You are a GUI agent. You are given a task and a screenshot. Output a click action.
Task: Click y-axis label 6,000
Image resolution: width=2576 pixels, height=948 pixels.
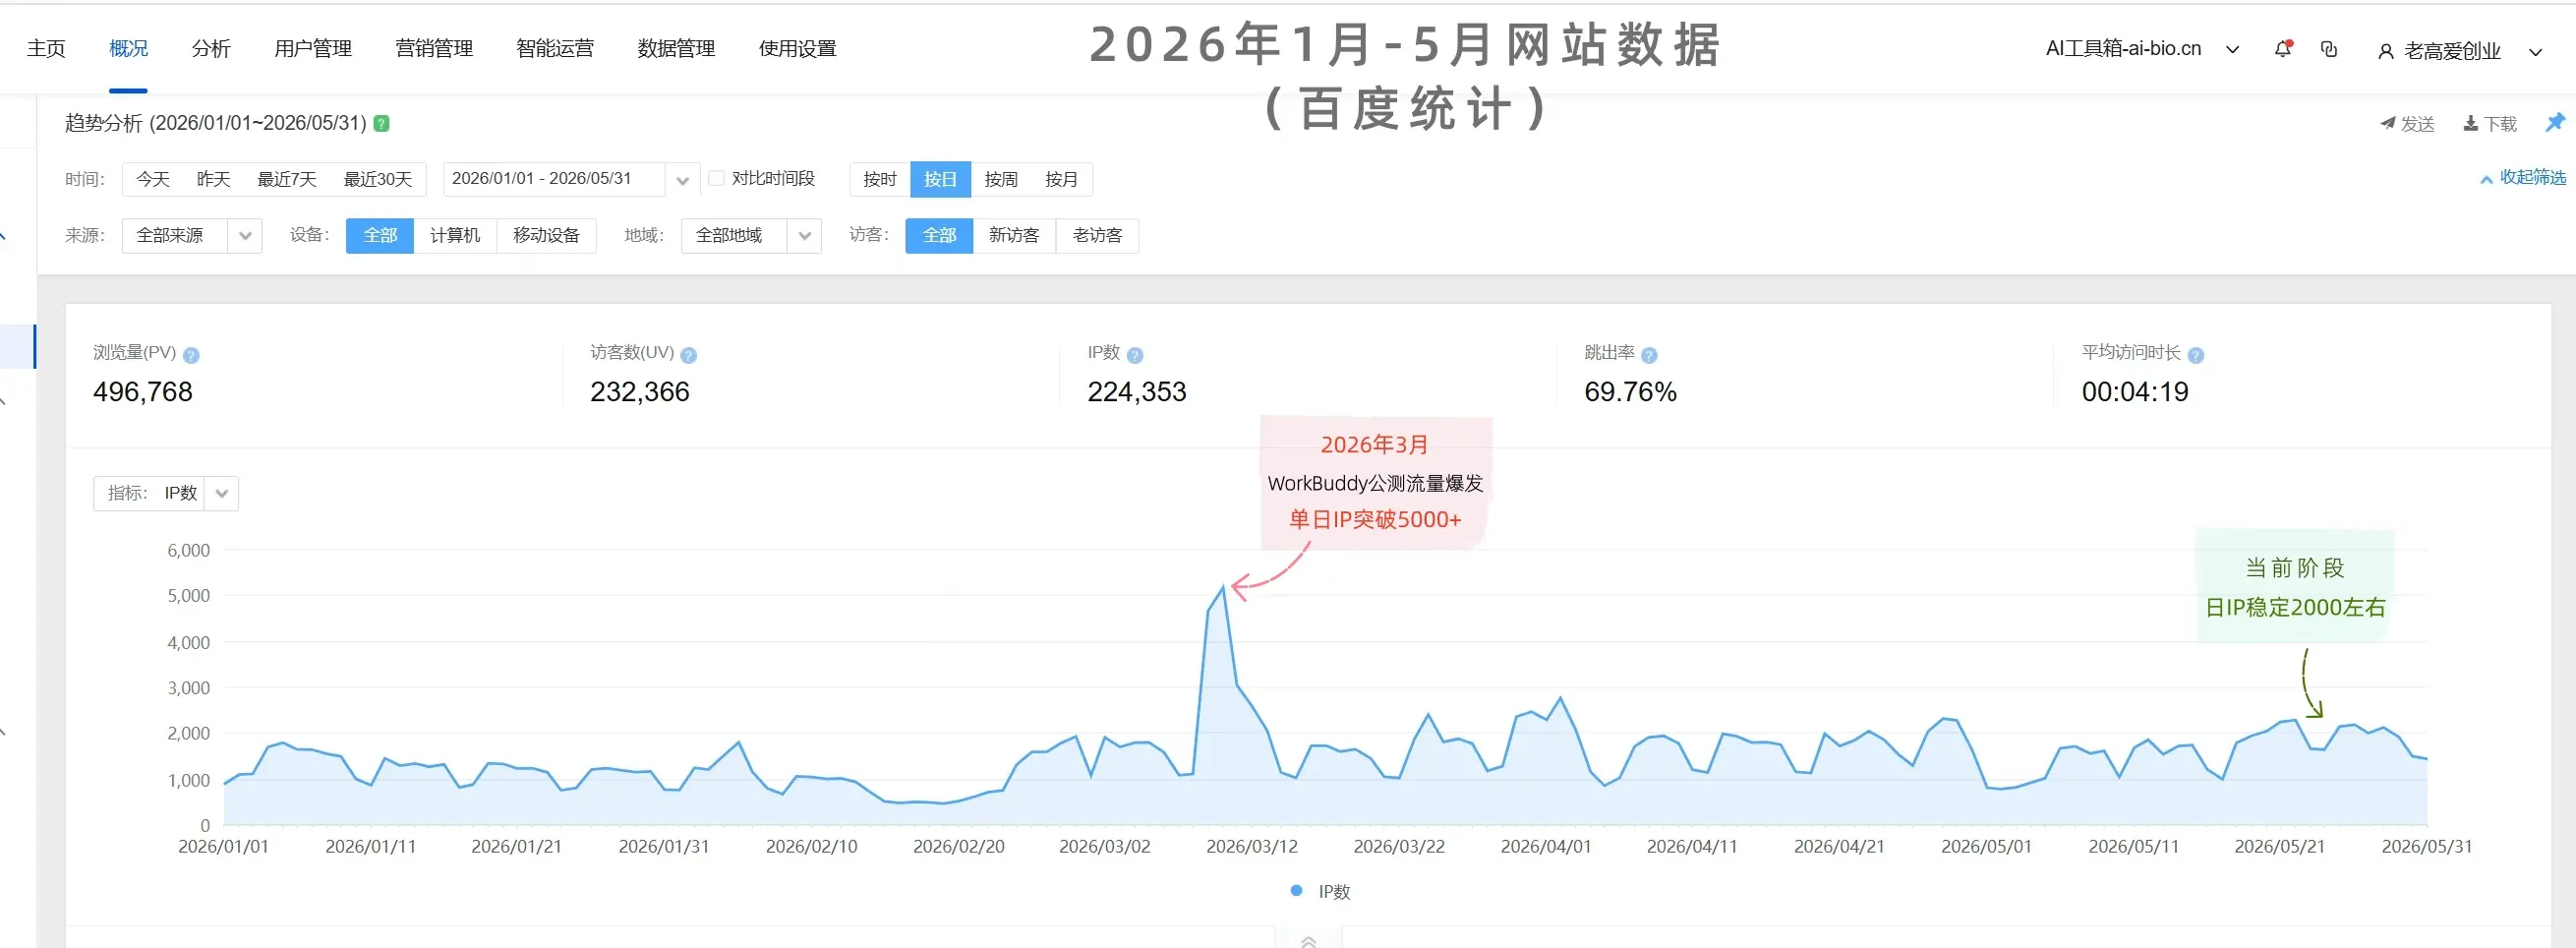pos(188,550)
